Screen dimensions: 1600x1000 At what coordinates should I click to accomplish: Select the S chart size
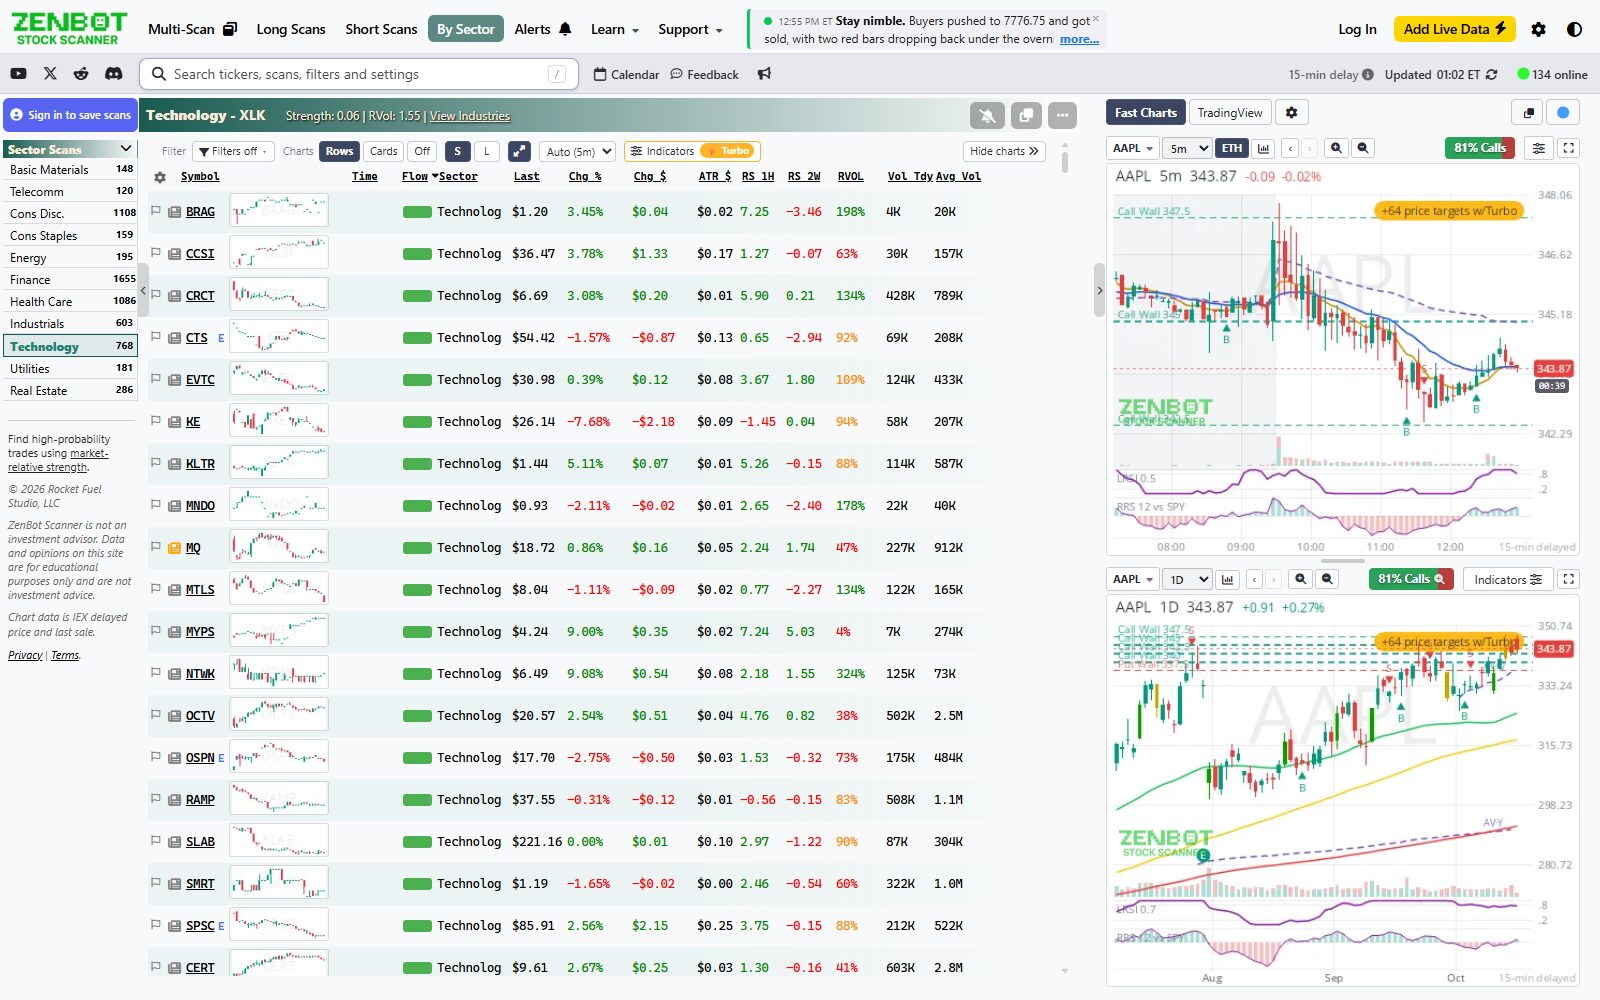[457, 151]
